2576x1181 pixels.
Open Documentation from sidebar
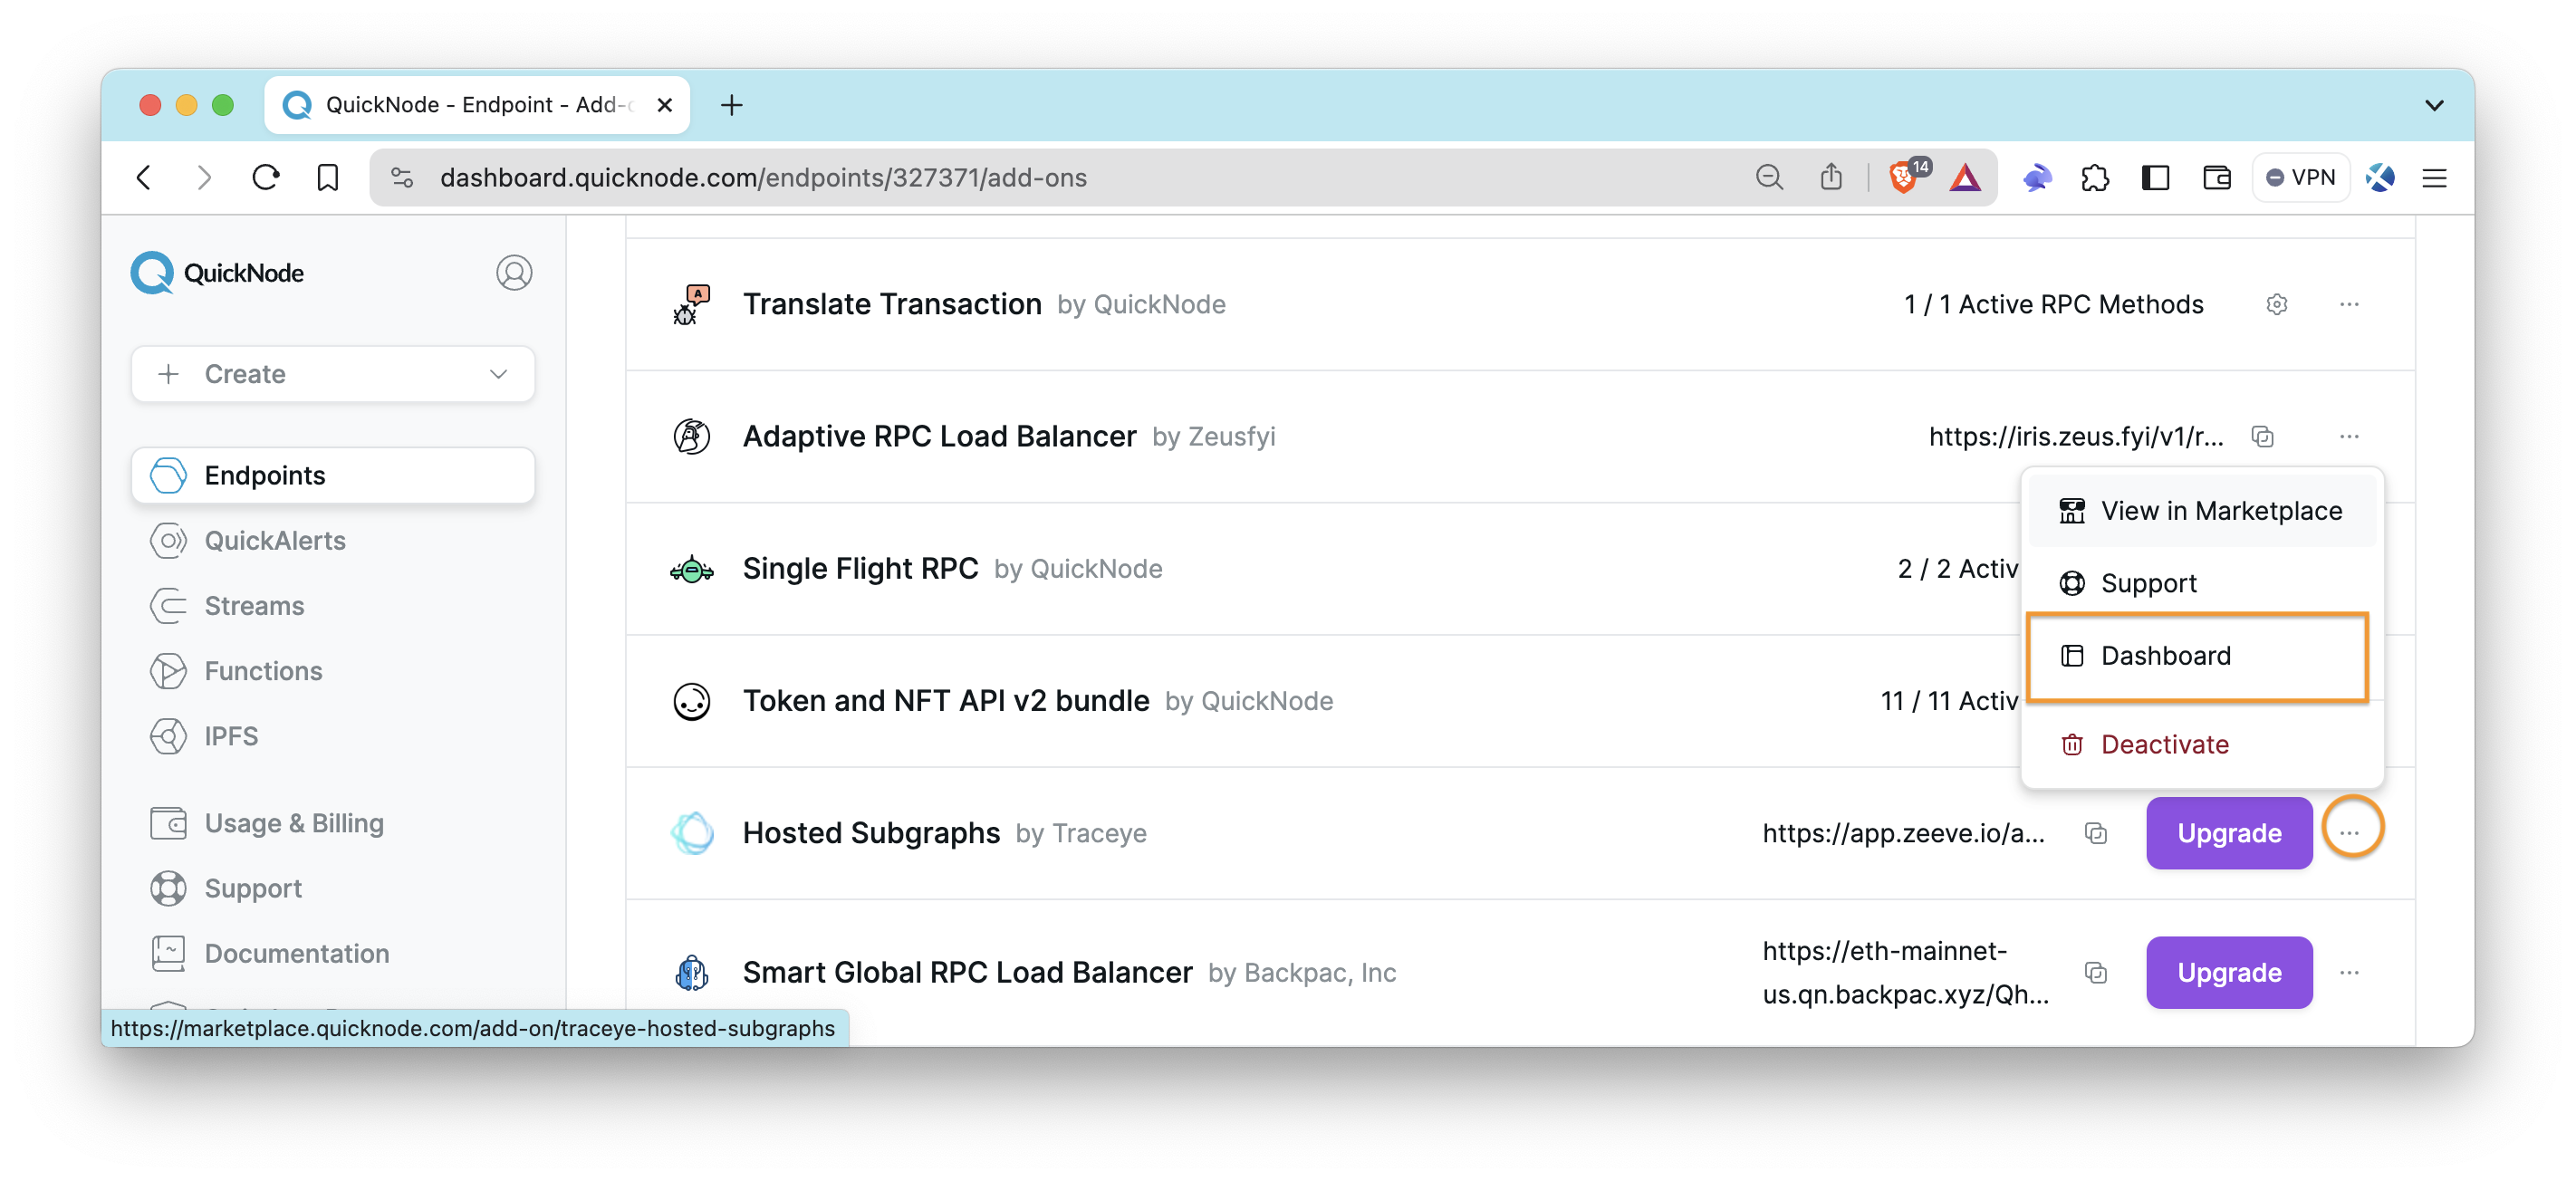click(270, 953)
